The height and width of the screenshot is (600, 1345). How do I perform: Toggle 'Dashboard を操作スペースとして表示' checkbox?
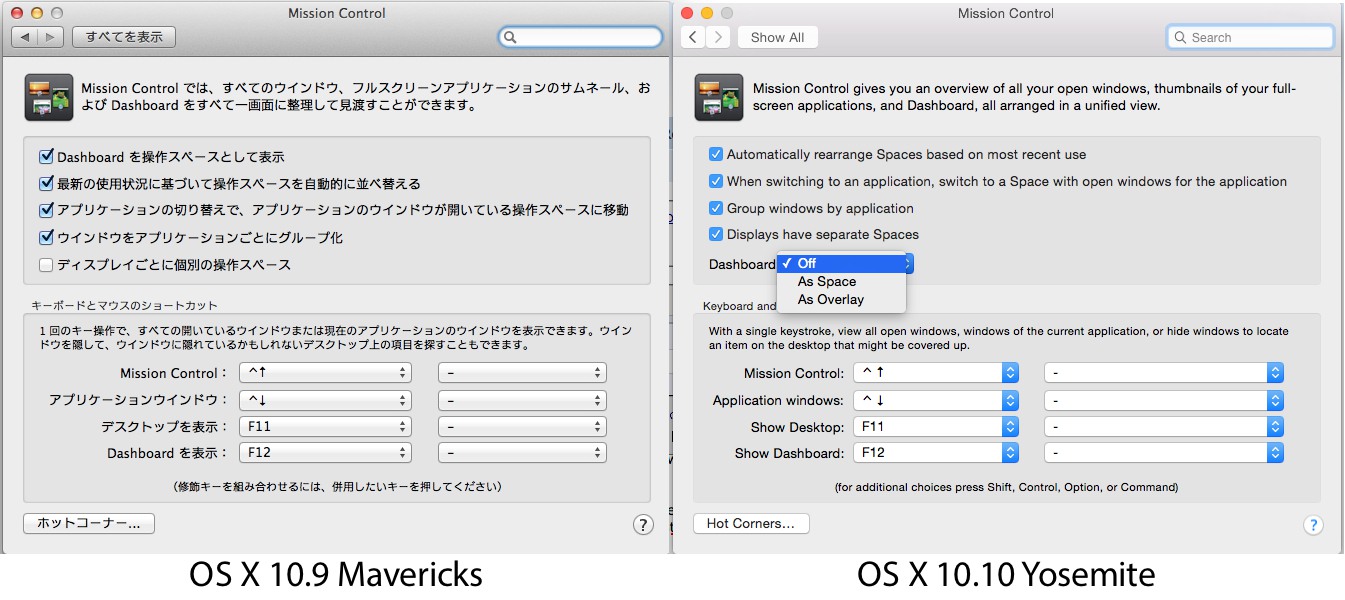click(46, 157)
